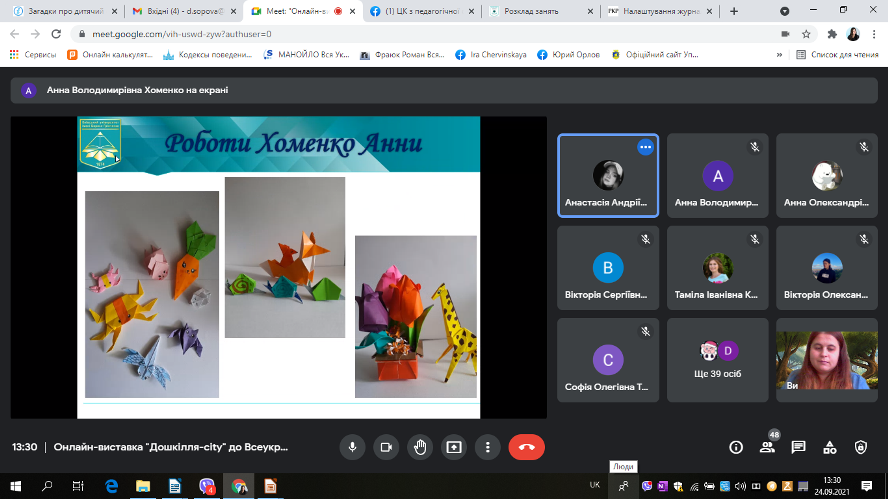Viewport: 888px width, 499px height.
Task: Click the host controls shield icon
Action: tap(860, 447)
